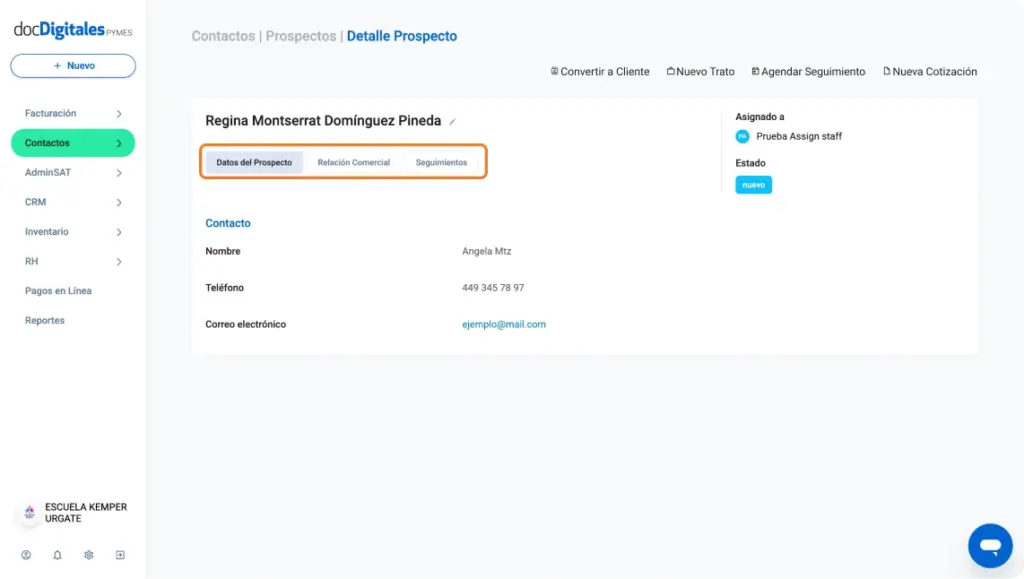Screen dimensions: 1024x579
Task: Switch to the Relación Comercial tab
Action: point(353,163)
